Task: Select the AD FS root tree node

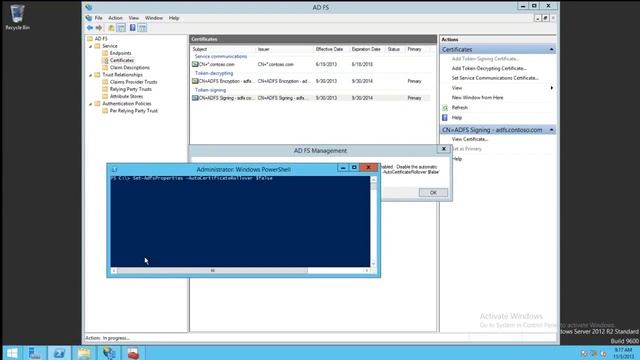Action: (x=101, y=39)
